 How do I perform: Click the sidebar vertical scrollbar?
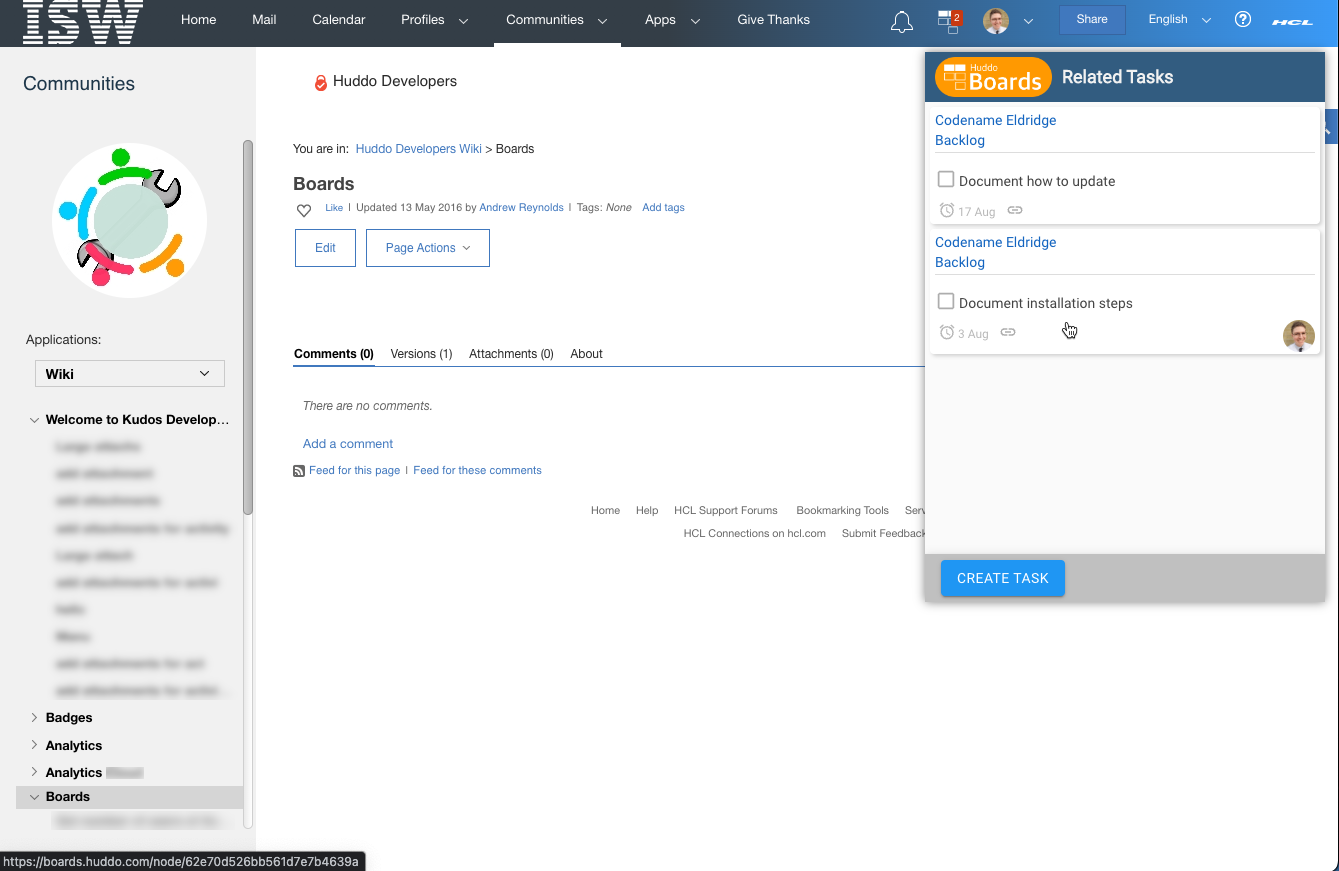[248, 328]
